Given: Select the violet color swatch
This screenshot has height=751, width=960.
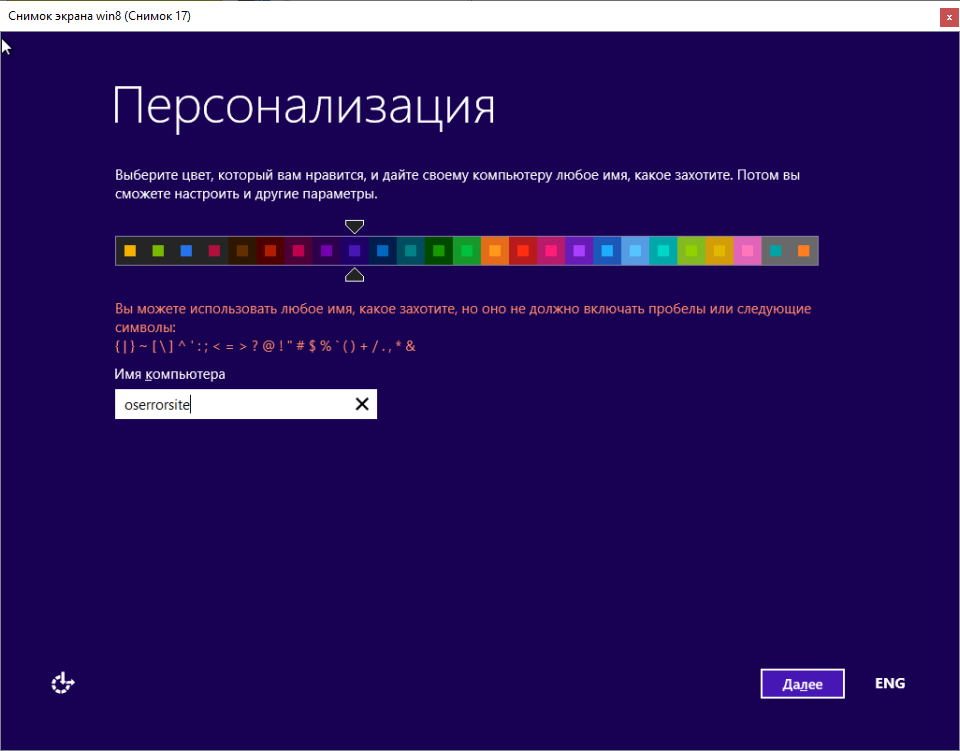Looking at the screenshot, I should coord(579,251).
